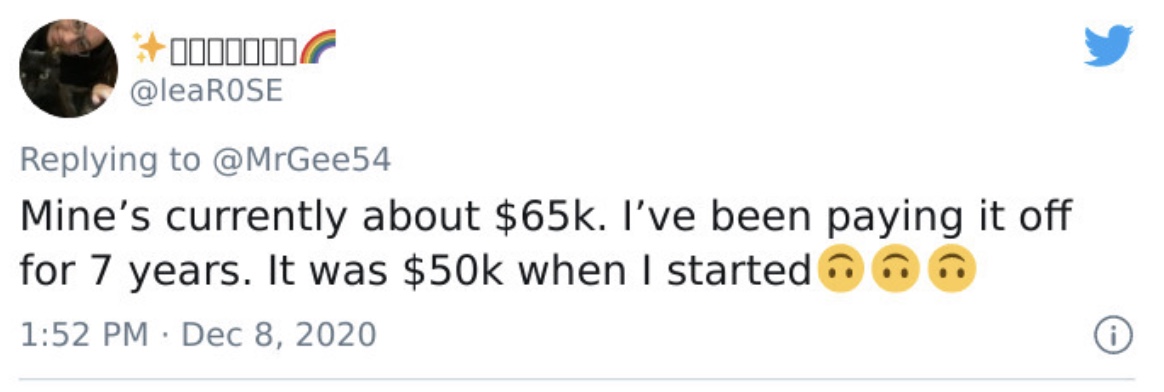Open the user's profile avatar
This screenshot has width=1164, height=392.
[x=68, y=68]
